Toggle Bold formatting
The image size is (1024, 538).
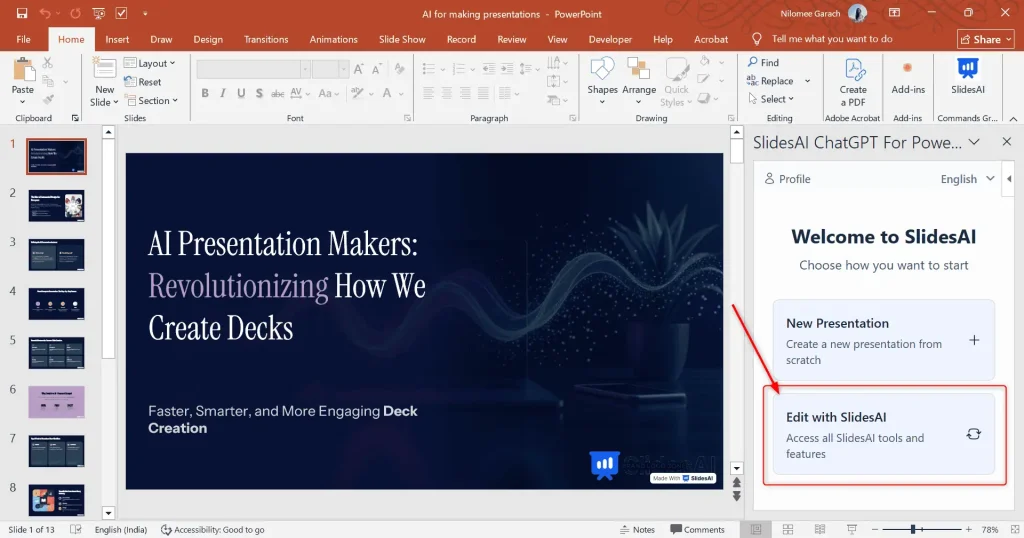pyautogui.click(x=205, y=93)
